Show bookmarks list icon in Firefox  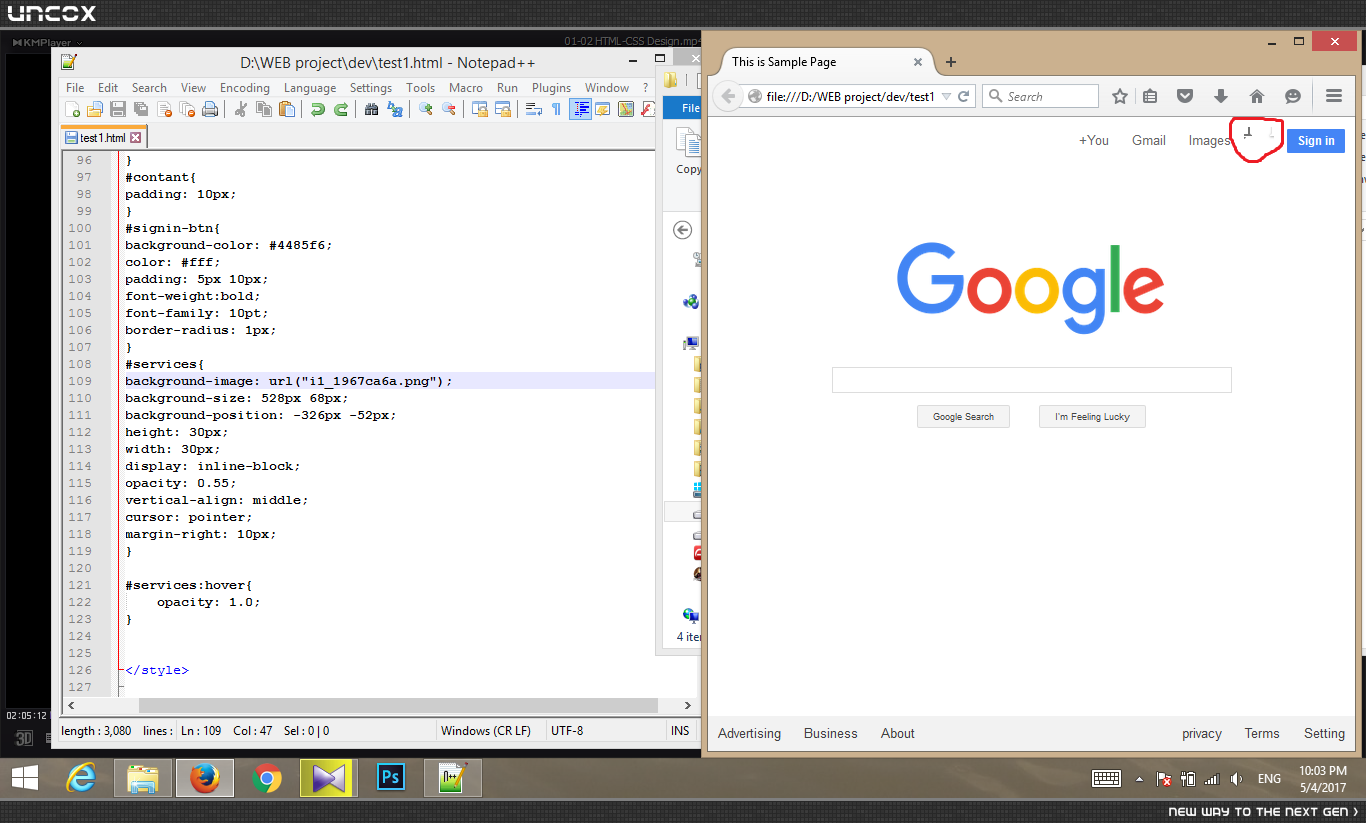(1150, 96)
